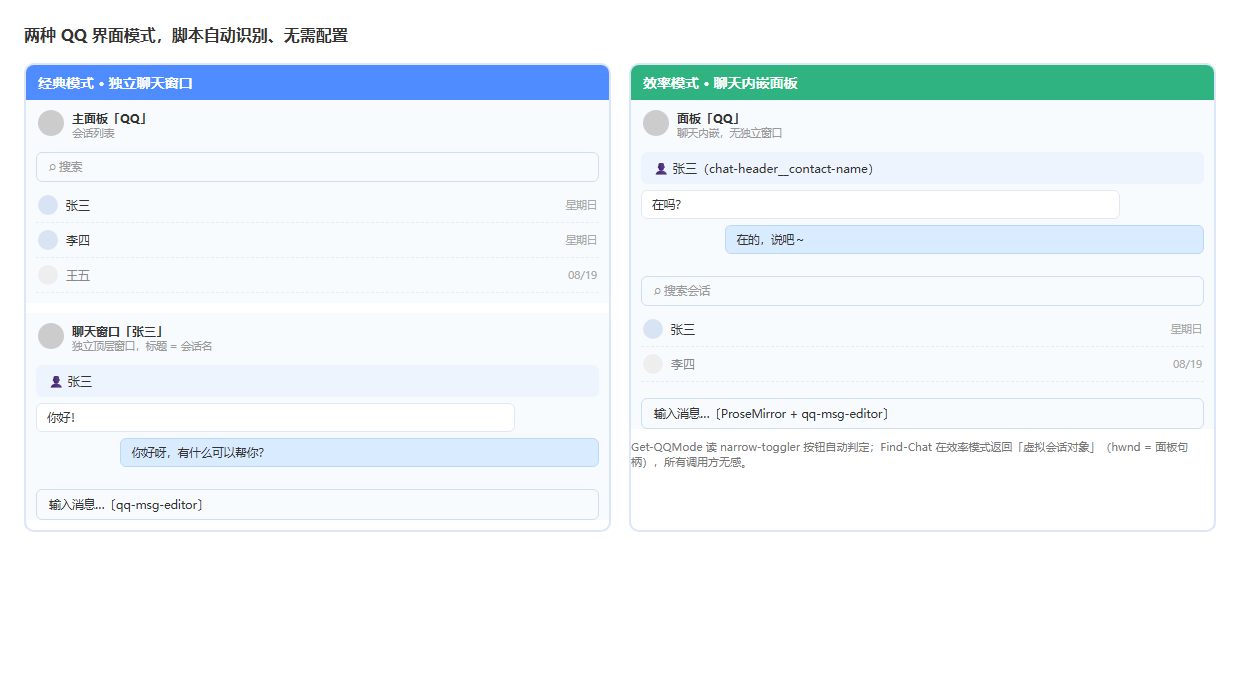This screenshot has width=1240, height=700.
Task: Click the avatar beside 聊天窗口「张三」
Action: click(x=51, y=336)
